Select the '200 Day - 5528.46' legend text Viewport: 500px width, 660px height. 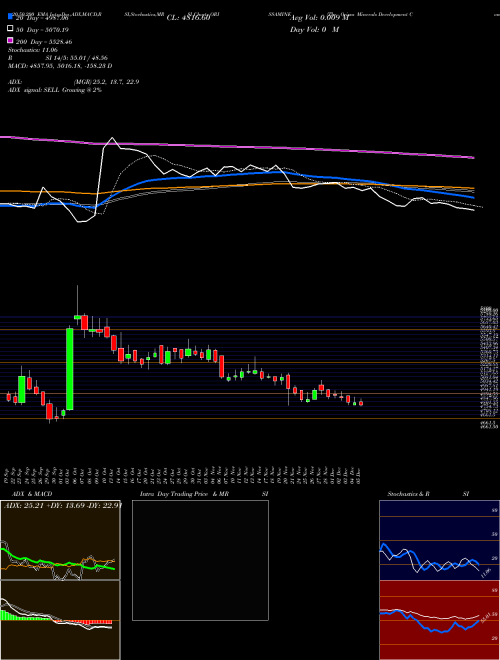click(x=44, y=42)
